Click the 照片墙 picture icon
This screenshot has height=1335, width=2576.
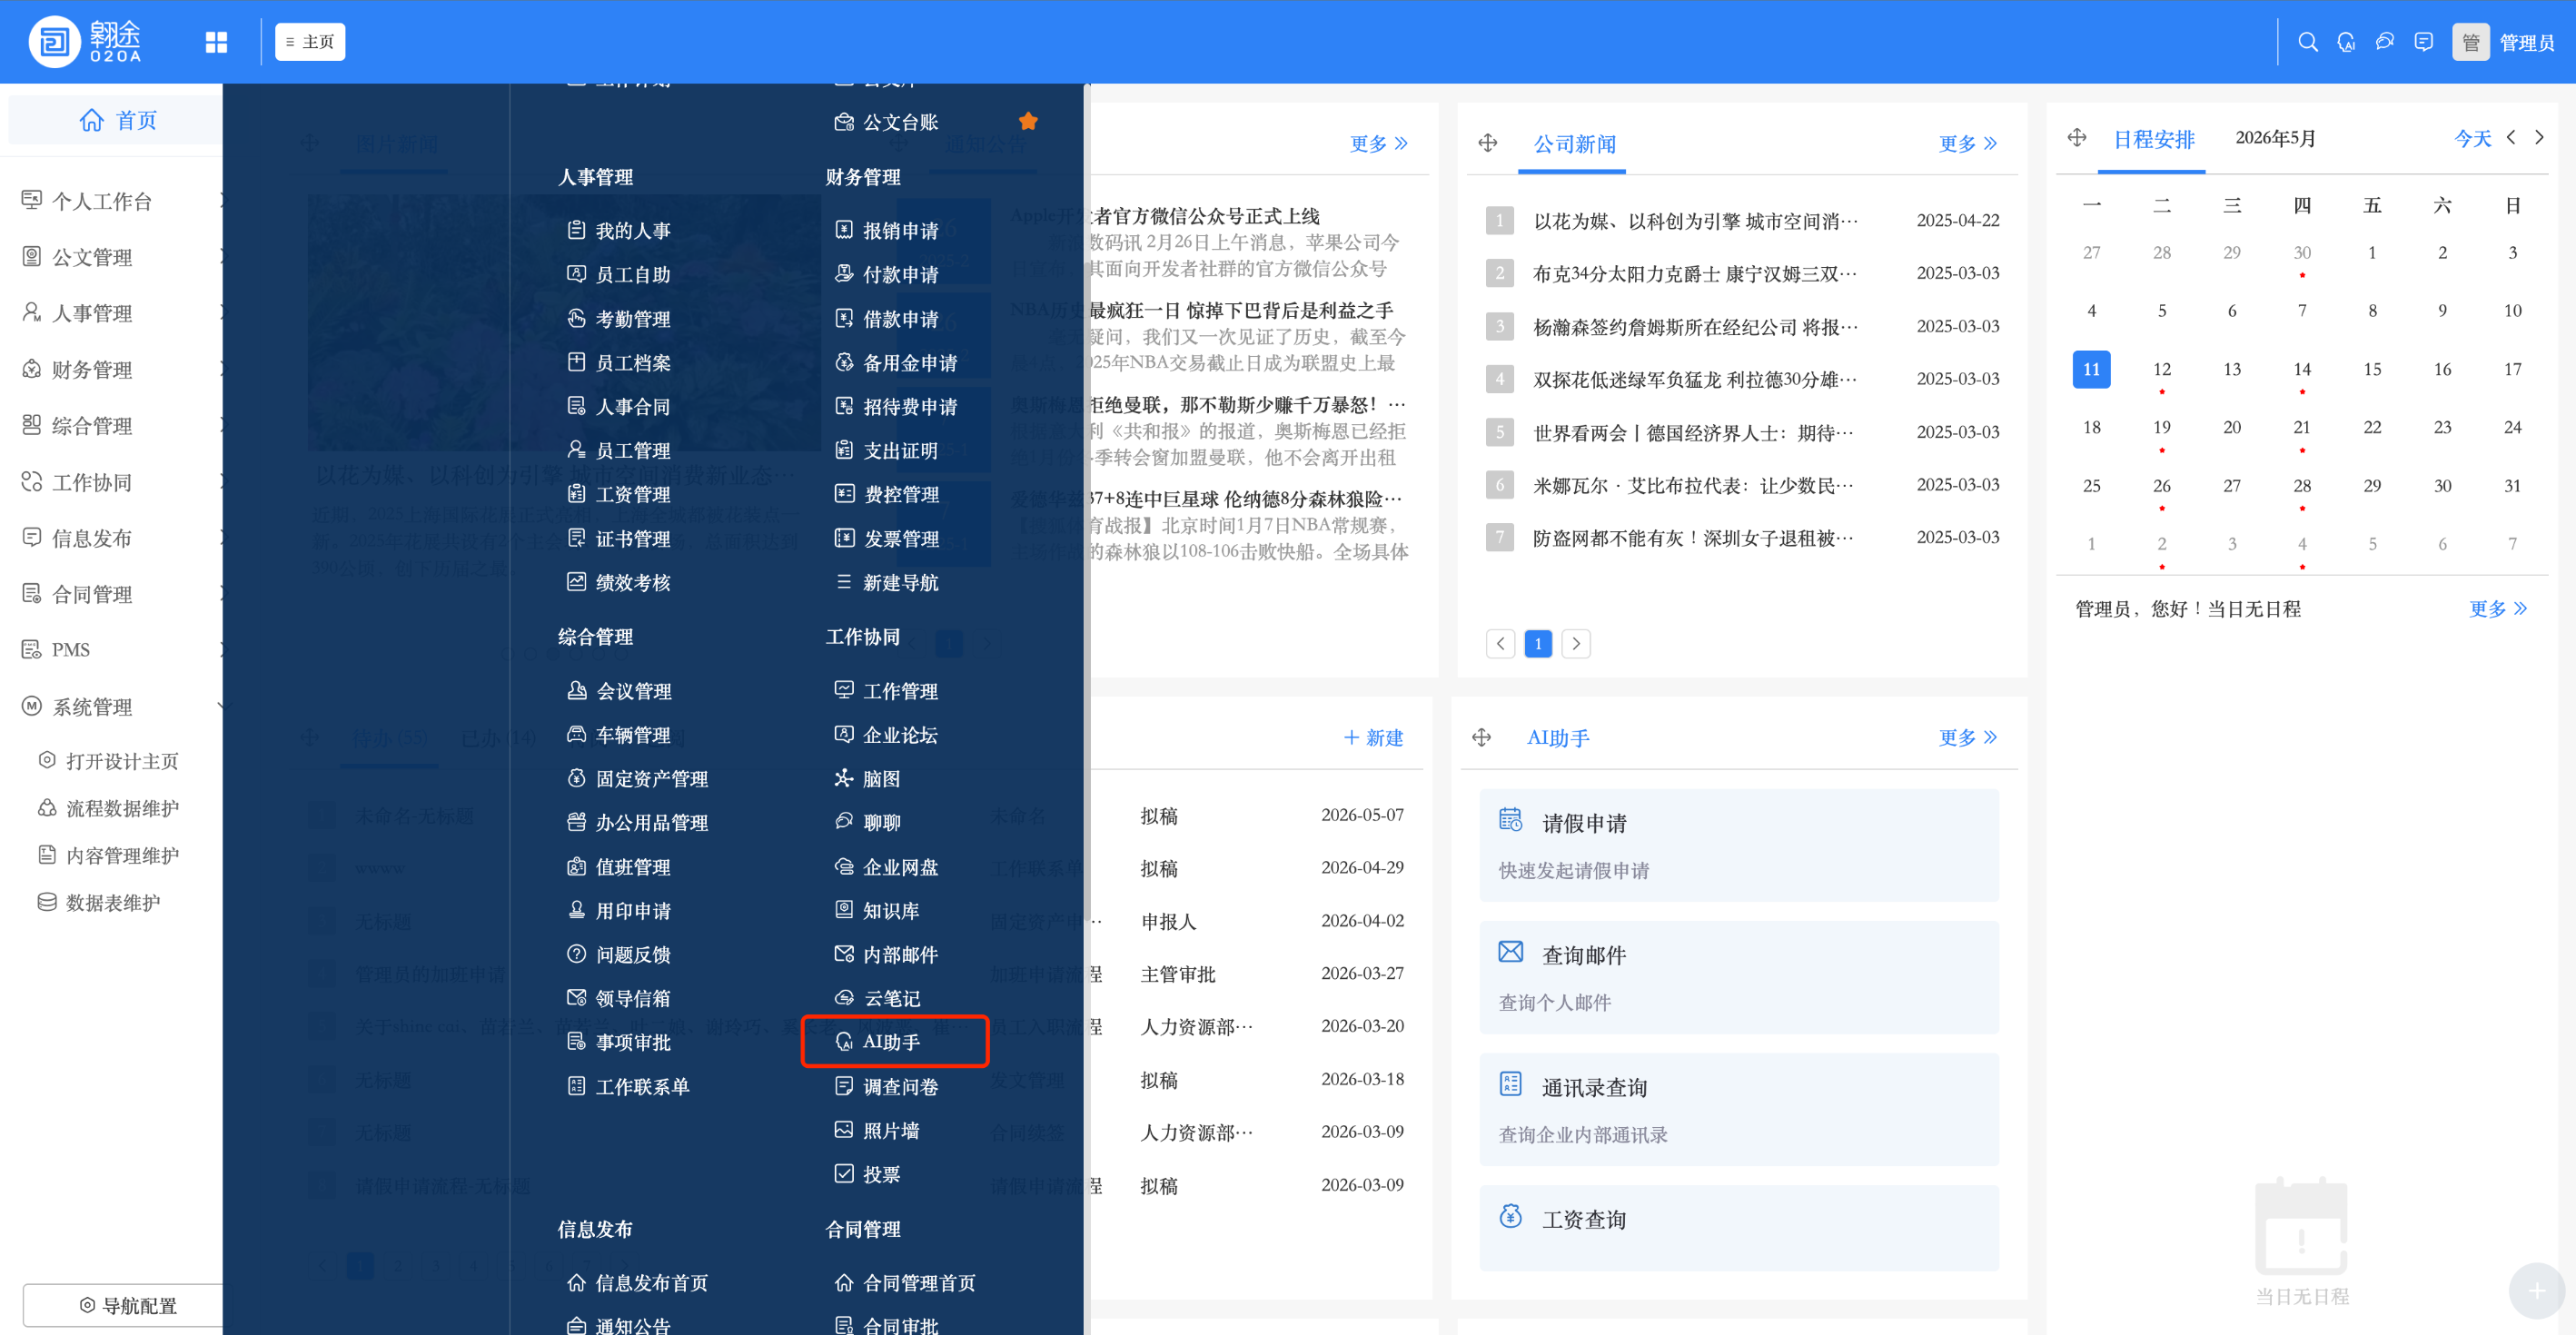point(844,1130)
